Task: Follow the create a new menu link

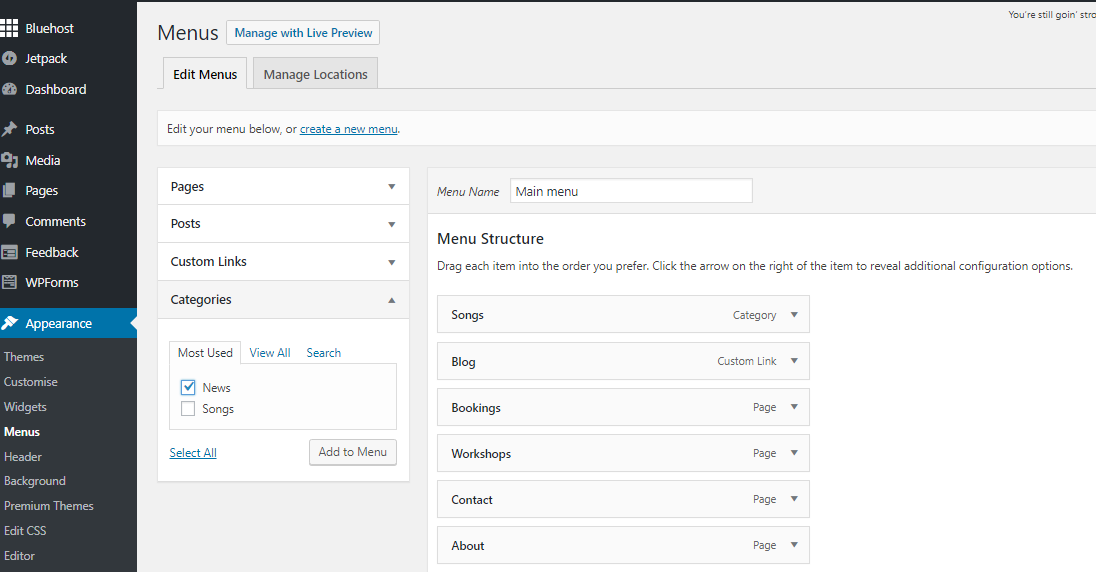Action: tap(349, 129)
